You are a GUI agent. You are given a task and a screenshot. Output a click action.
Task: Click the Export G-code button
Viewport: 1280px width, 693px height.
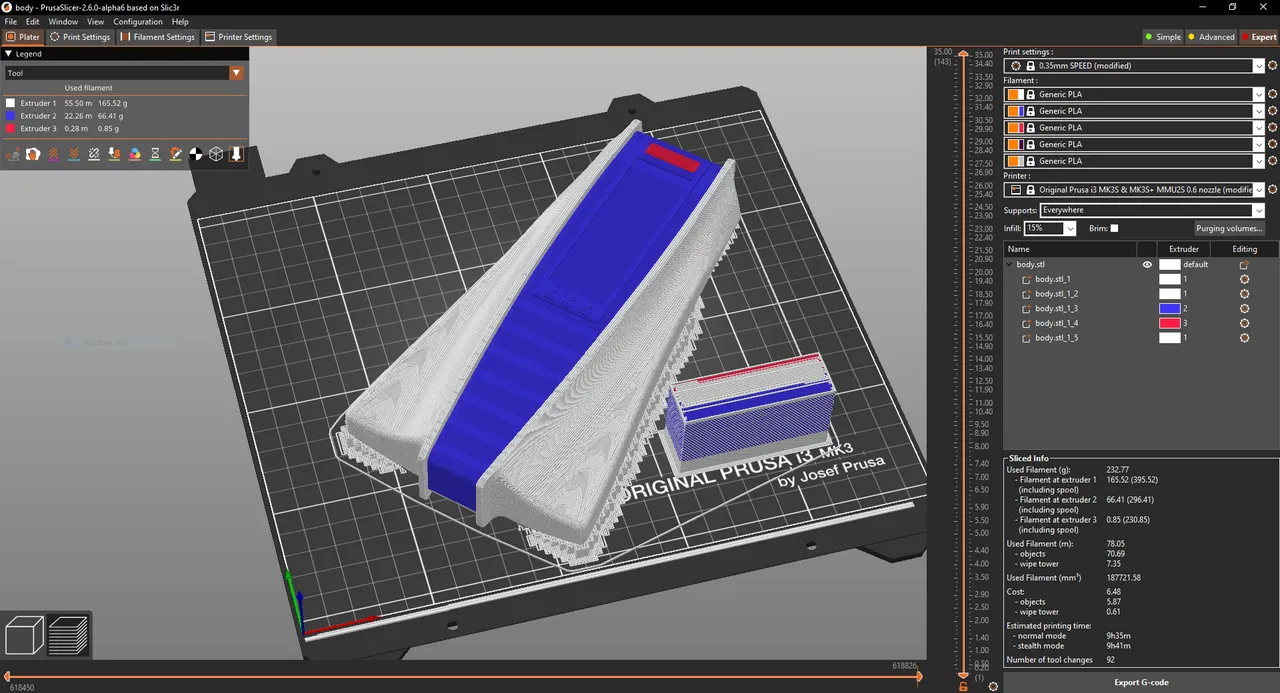[x=1141, y=682]
